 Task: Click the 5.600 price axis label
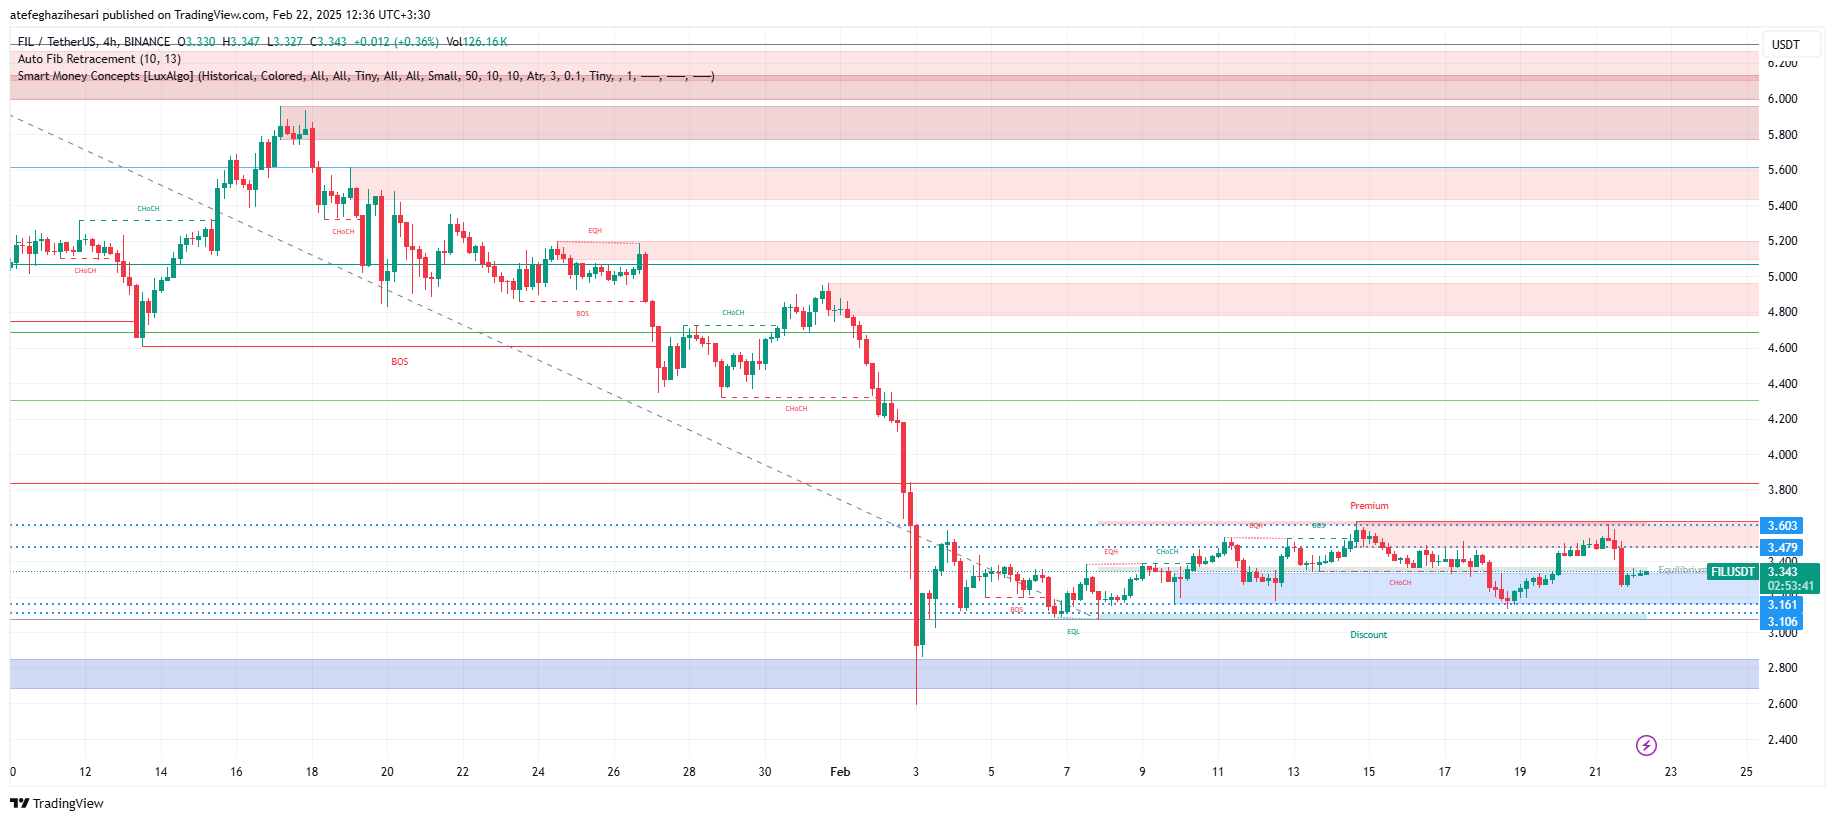1782,170
